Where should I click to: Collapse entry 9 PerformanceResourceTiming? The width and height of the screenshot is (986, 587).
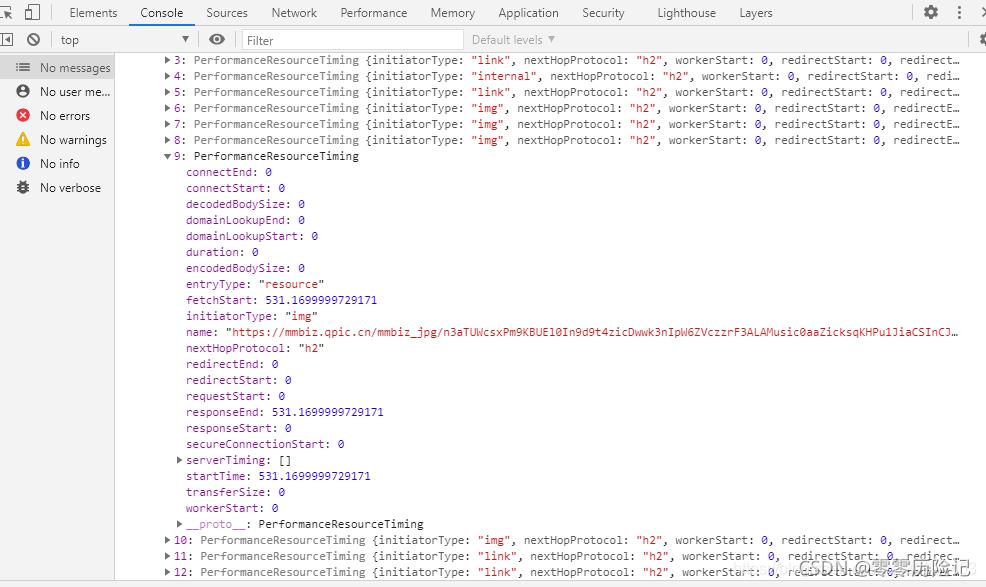[167, 156]
